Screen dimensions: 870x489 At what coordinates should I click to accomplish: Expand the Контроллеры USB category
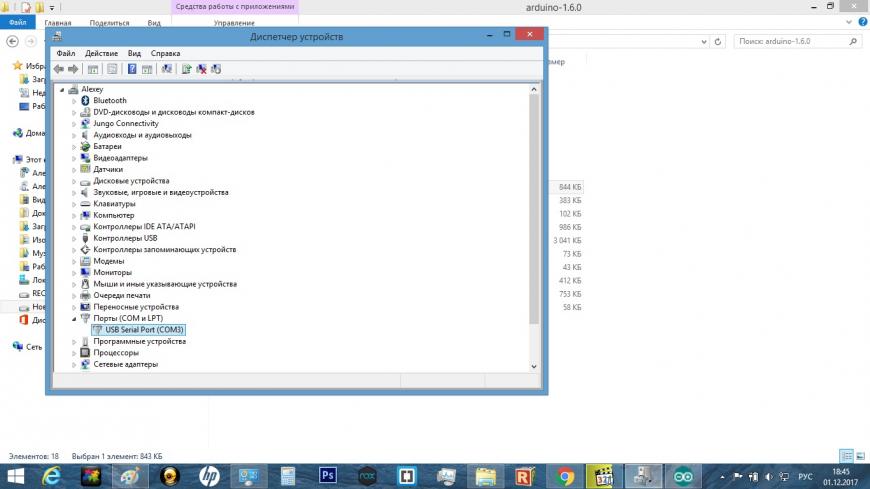click(74, 239)
